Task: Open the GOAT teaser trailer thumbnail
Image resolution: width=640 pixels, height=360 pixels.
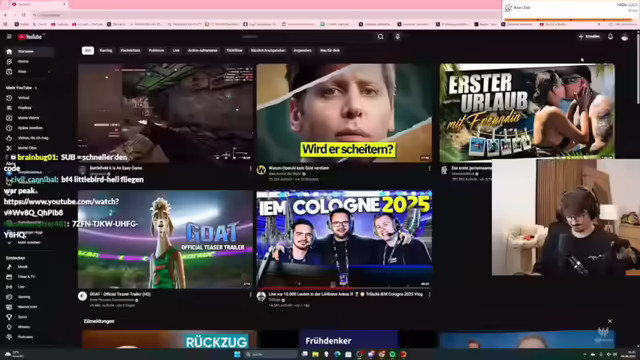Action: click(x=165, y=239)
